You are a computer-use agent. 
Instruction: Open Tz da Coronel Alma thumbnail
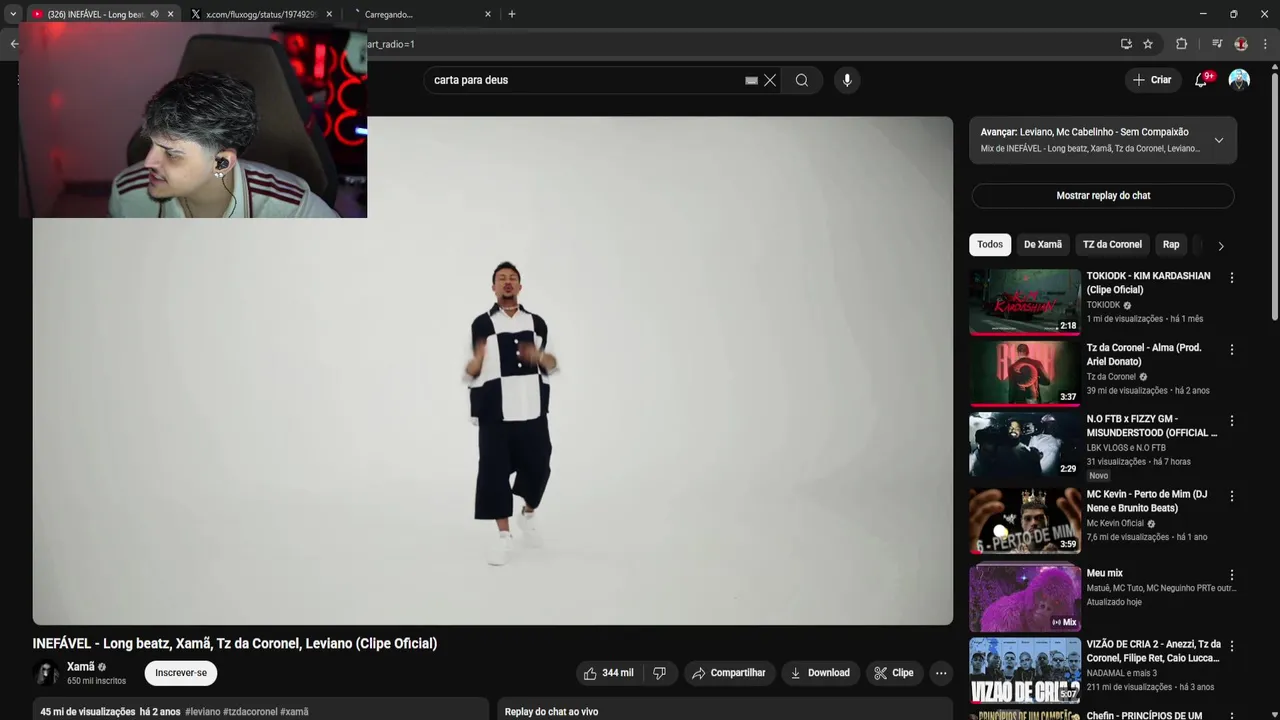coord(1025,373)
